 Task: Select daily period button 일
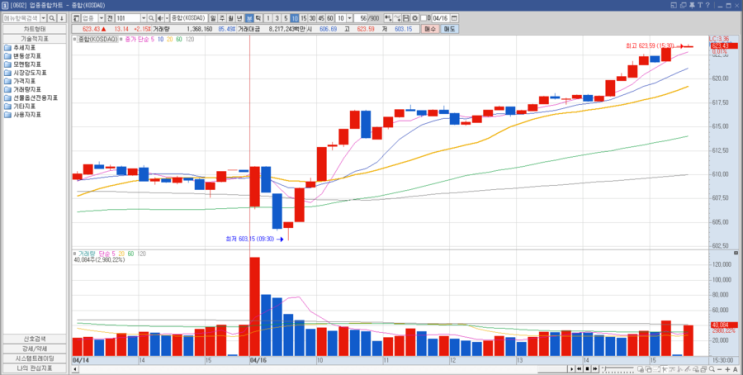coord(213,18)
